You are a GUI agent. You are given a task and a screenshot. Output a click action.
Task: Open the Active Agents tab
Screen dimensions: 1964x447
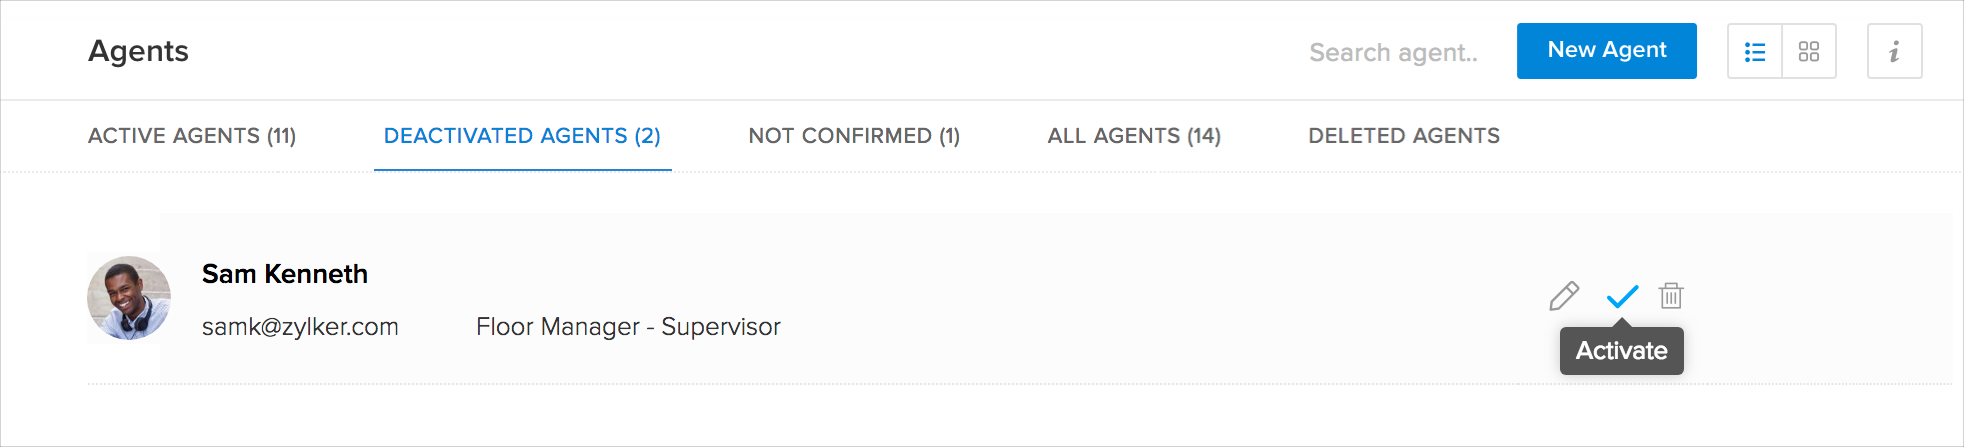[x=192, y=136]
